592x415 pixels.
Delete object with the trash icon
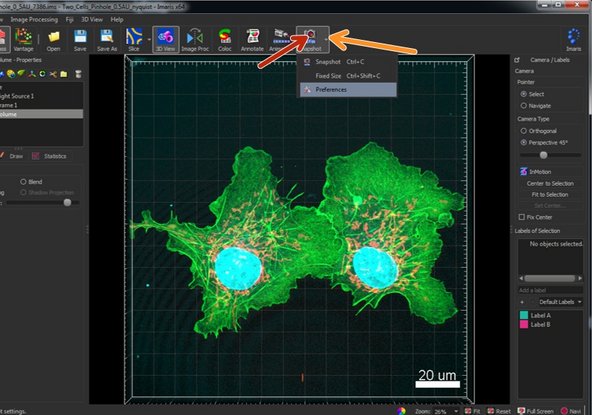click(x=78, y=74)
